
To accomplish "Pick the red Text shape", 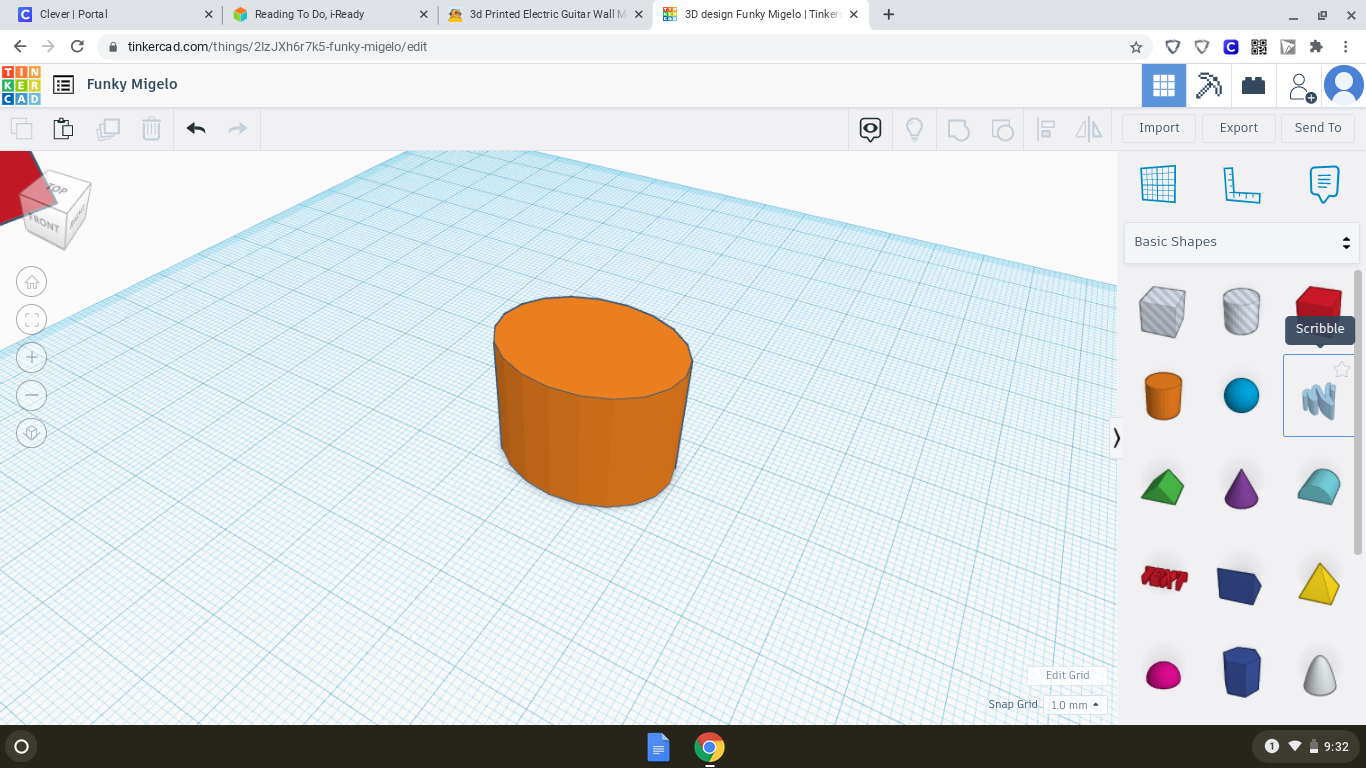I will click(x=1164, y=577).
